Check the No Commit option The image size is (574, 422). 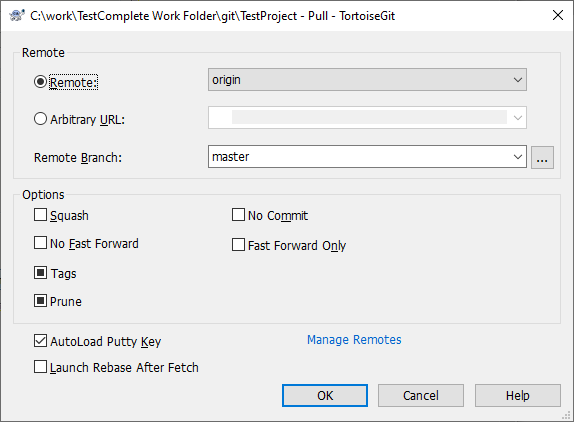click(238, 215)
